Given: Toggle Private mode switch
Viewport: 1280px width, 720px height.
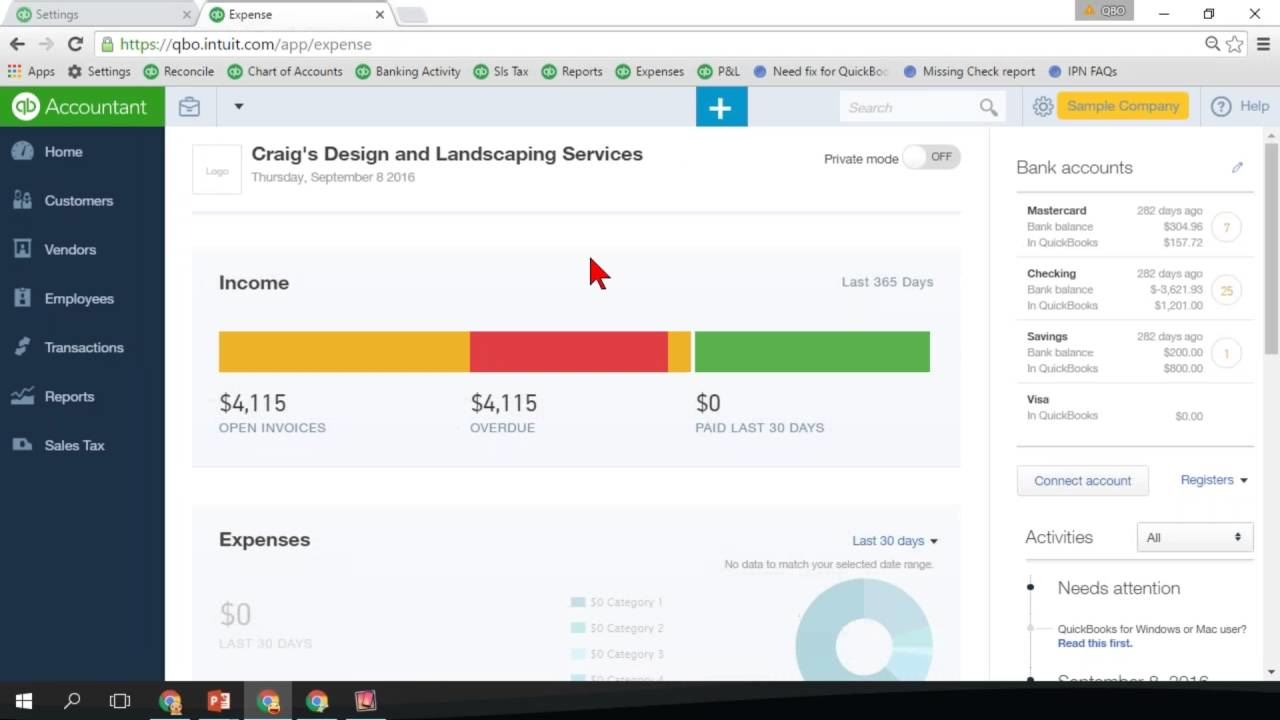Looking at the screenshot, I should coord(931,157).
